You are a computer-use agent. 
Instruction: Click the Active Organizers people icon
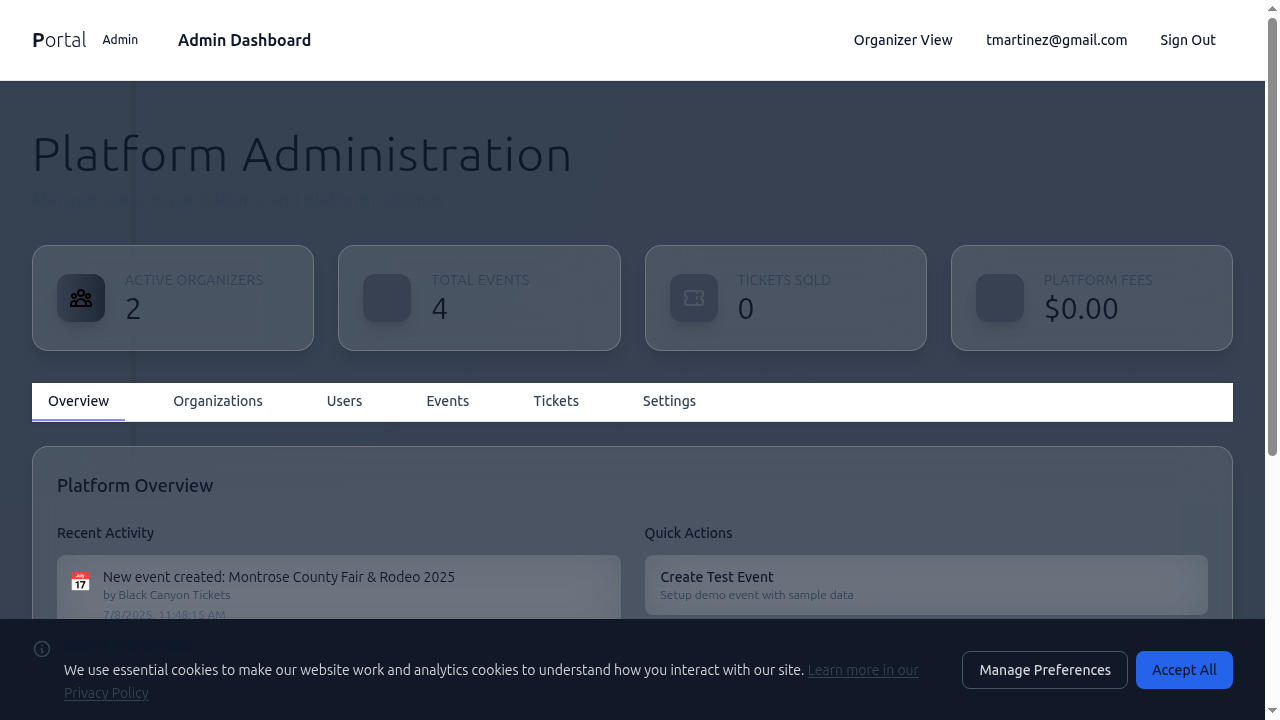pyautogui.click(x=81, y=298)
